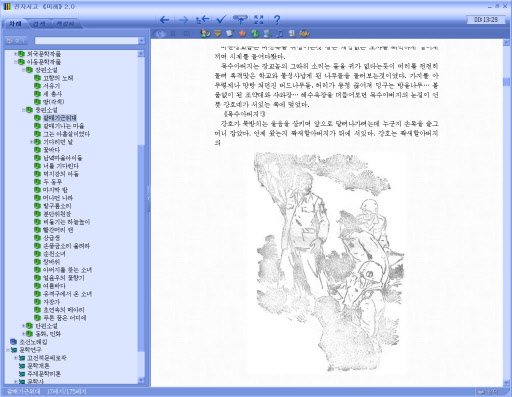
Task: Select 꽃바다 in the tree
Action: (51, 150)
